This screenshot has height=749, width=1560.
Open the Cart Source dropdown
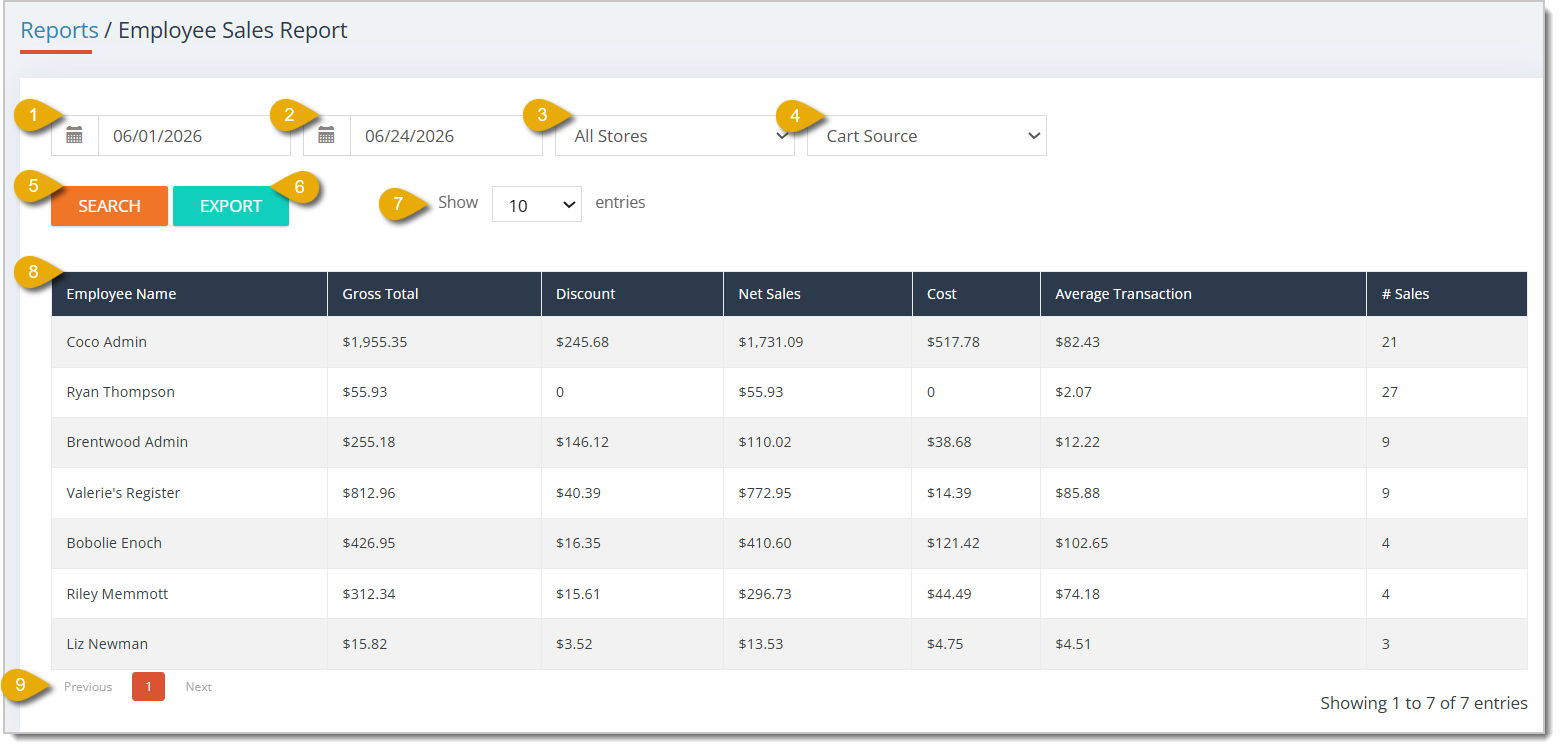927,136
